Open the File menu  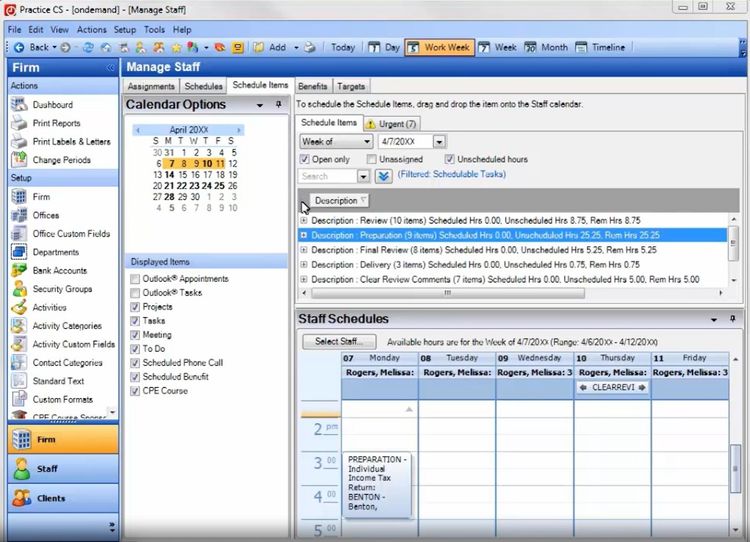[14, 30]
